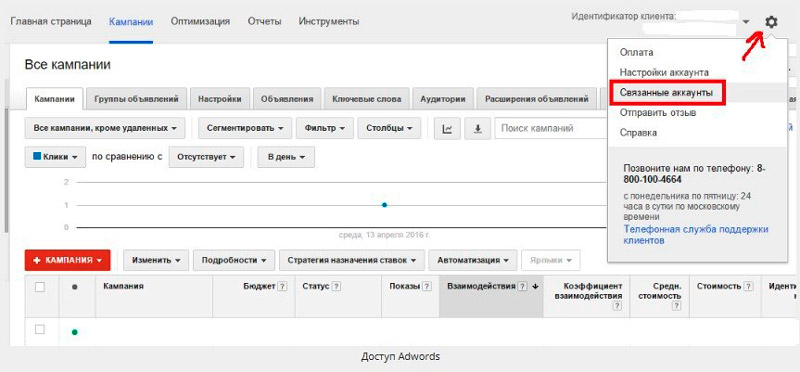Open help for Коэффициент взаимодействия column
Image resolution: width=800 pixels, height=372 pixels.
coord(617,306)
